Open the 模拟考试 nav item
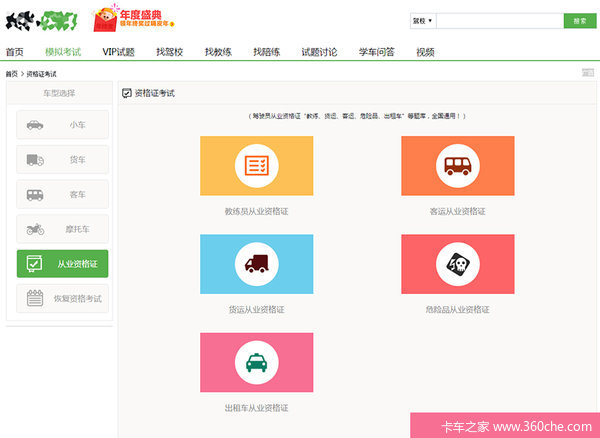The height and width of the screenshot is (438, 600). (63, 52)
